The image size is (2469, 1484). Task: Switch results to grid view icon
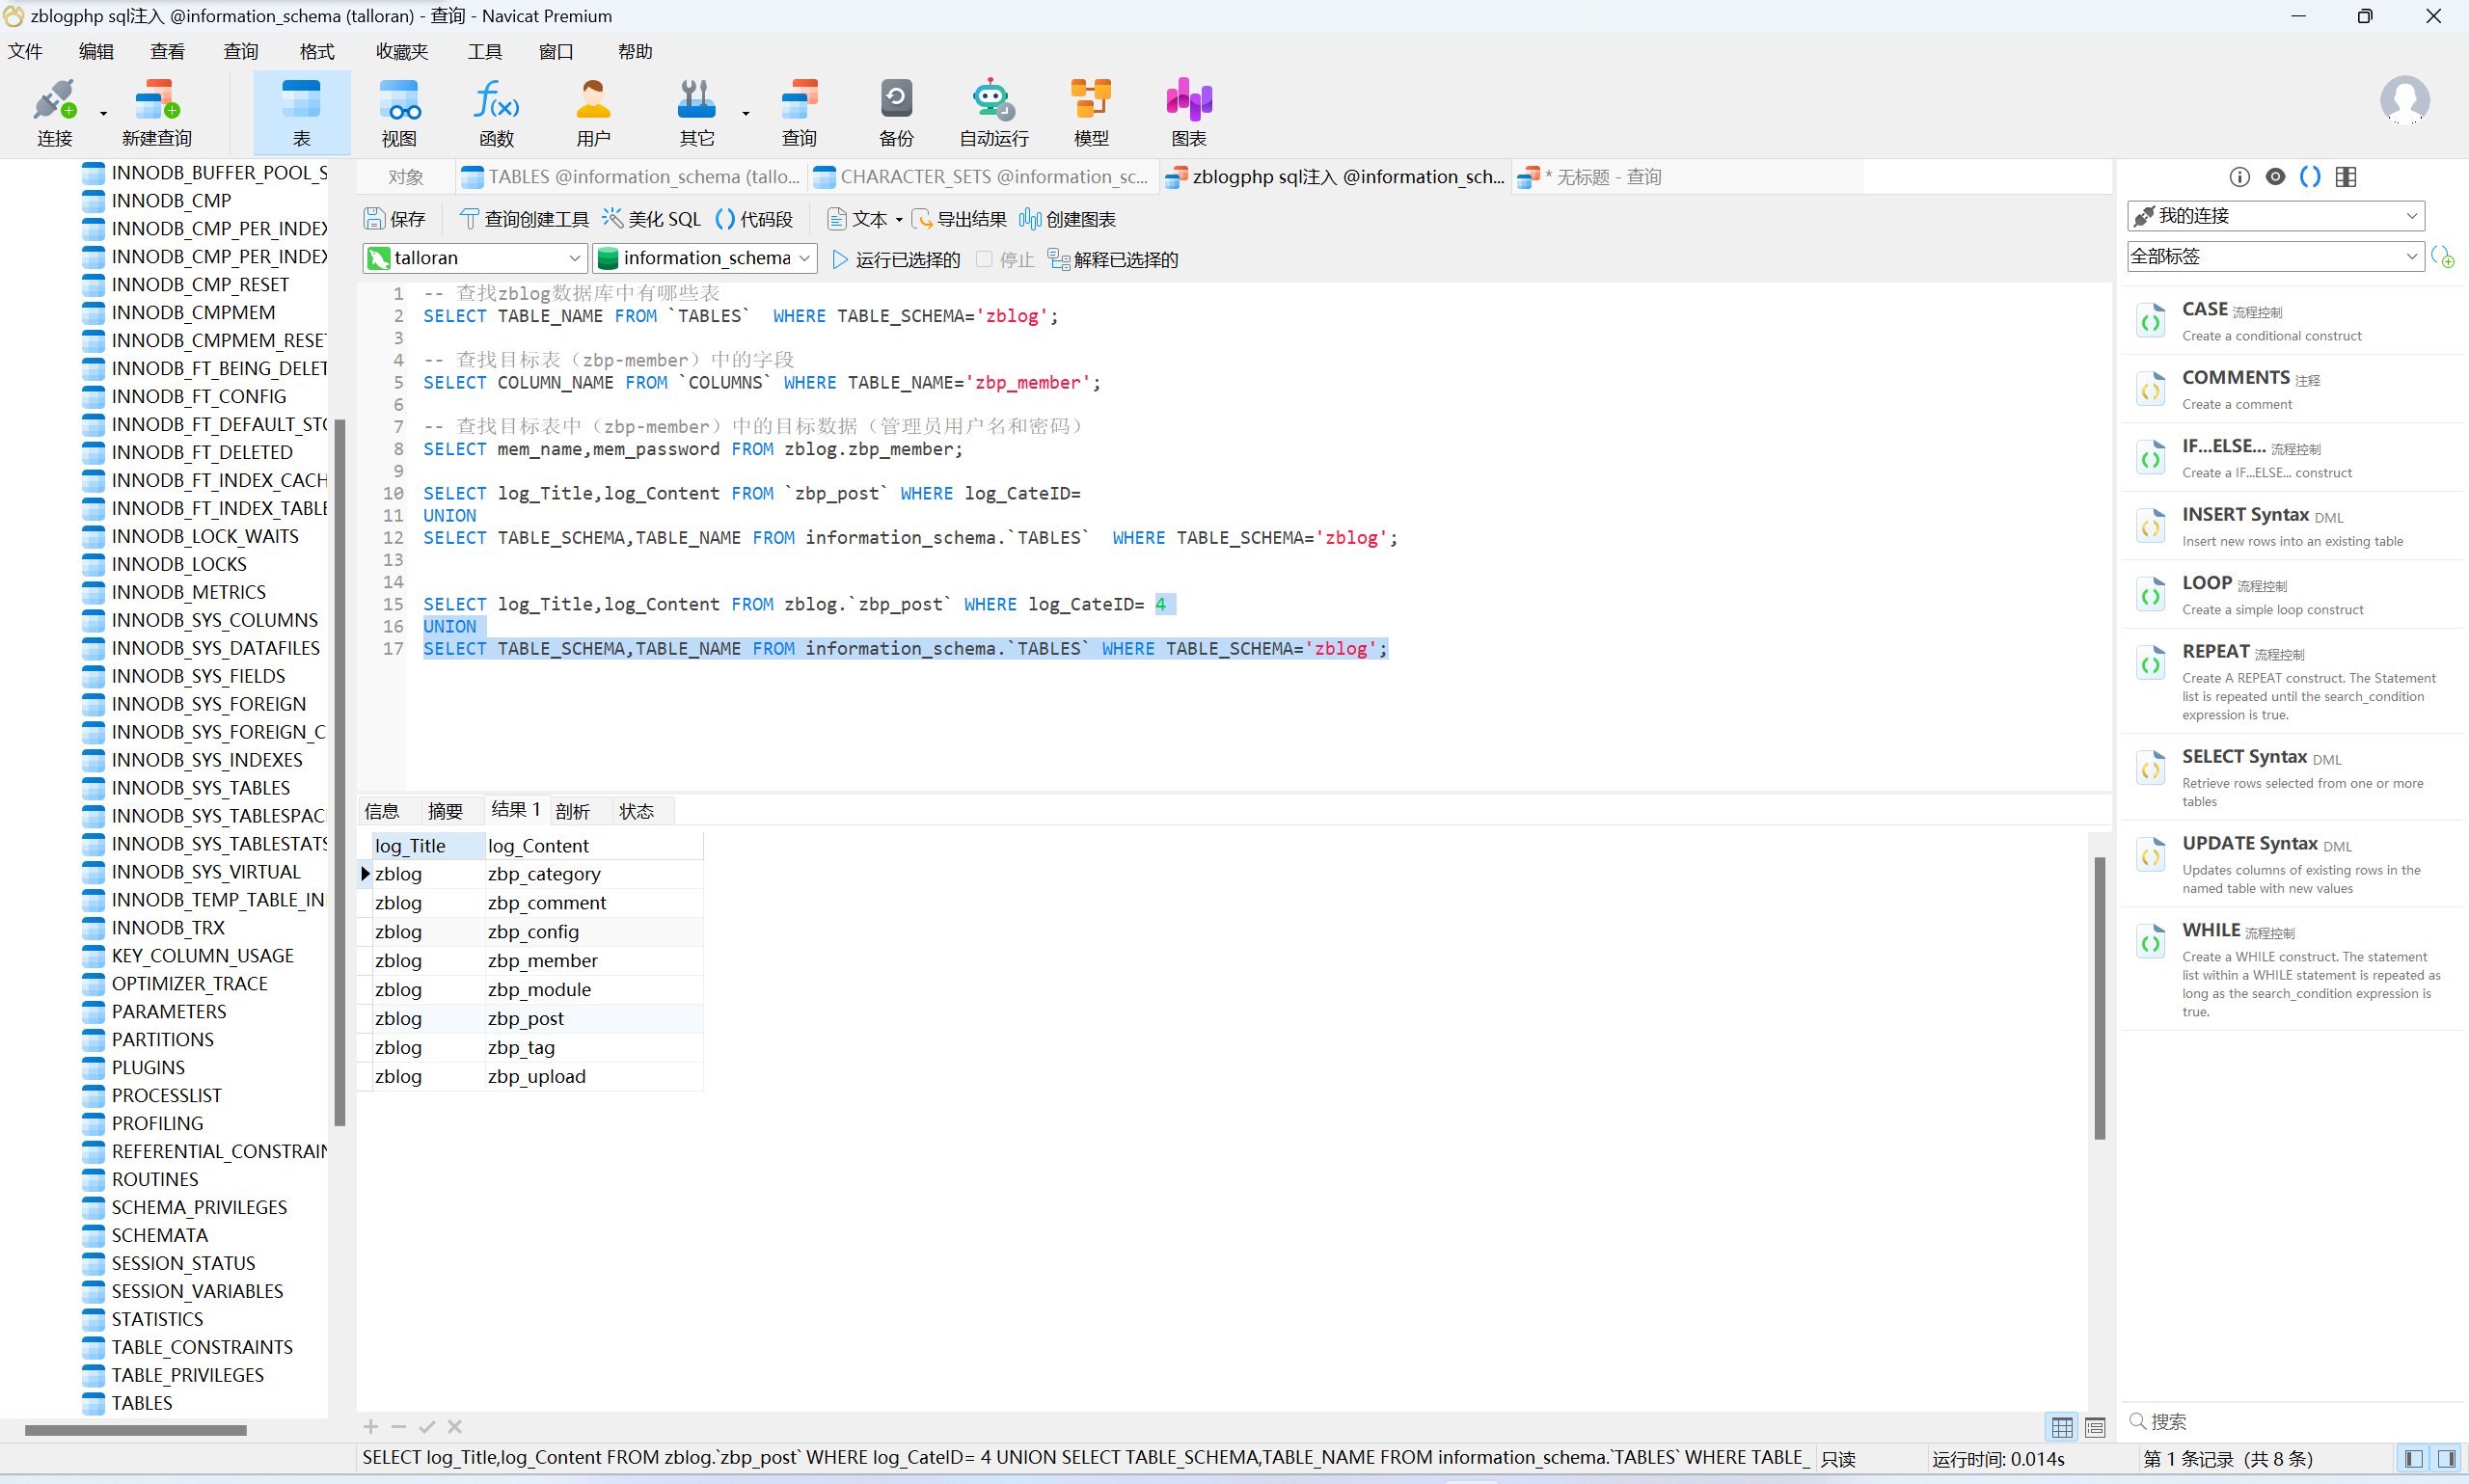(2061, 1427)
